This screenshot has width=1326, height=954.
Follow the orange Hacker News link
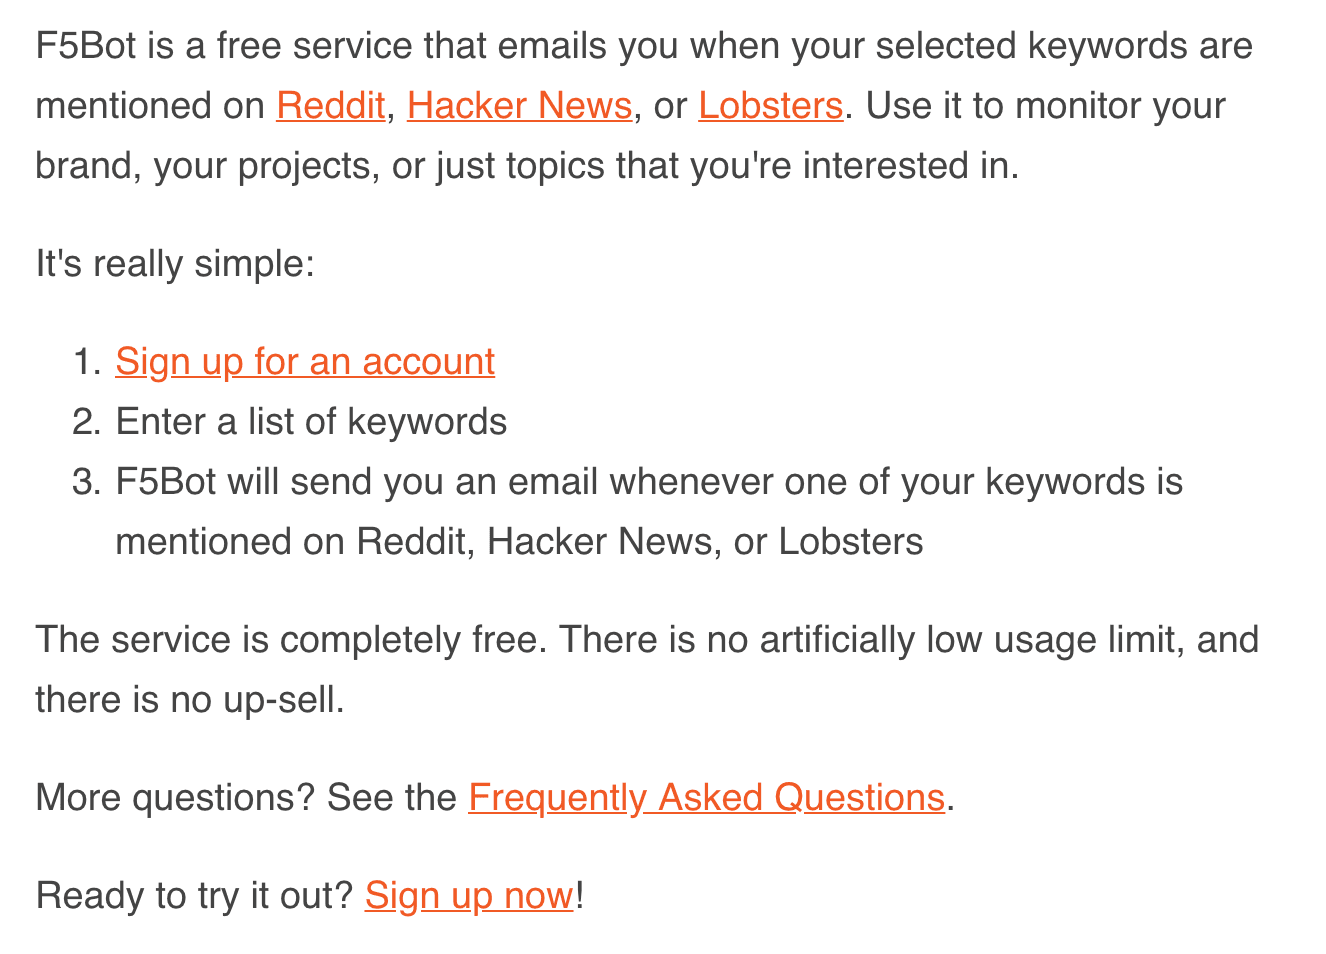(x=519, y=106)
